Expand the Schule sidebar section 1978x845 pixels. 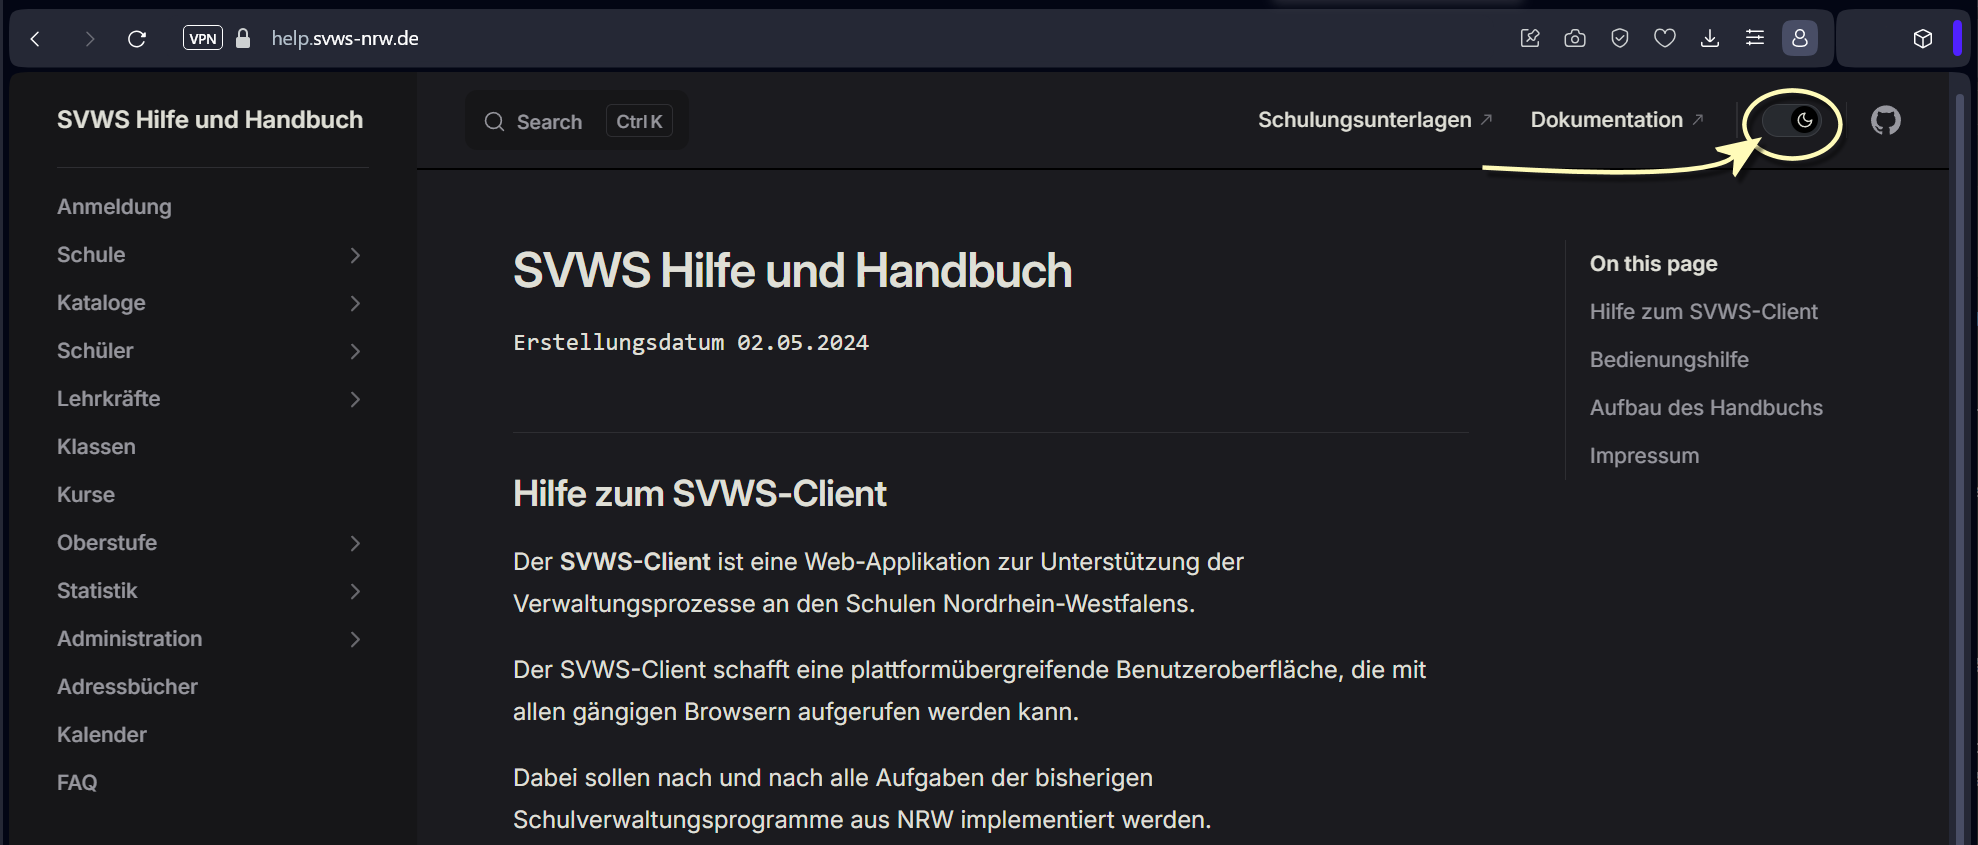point(355,255)
